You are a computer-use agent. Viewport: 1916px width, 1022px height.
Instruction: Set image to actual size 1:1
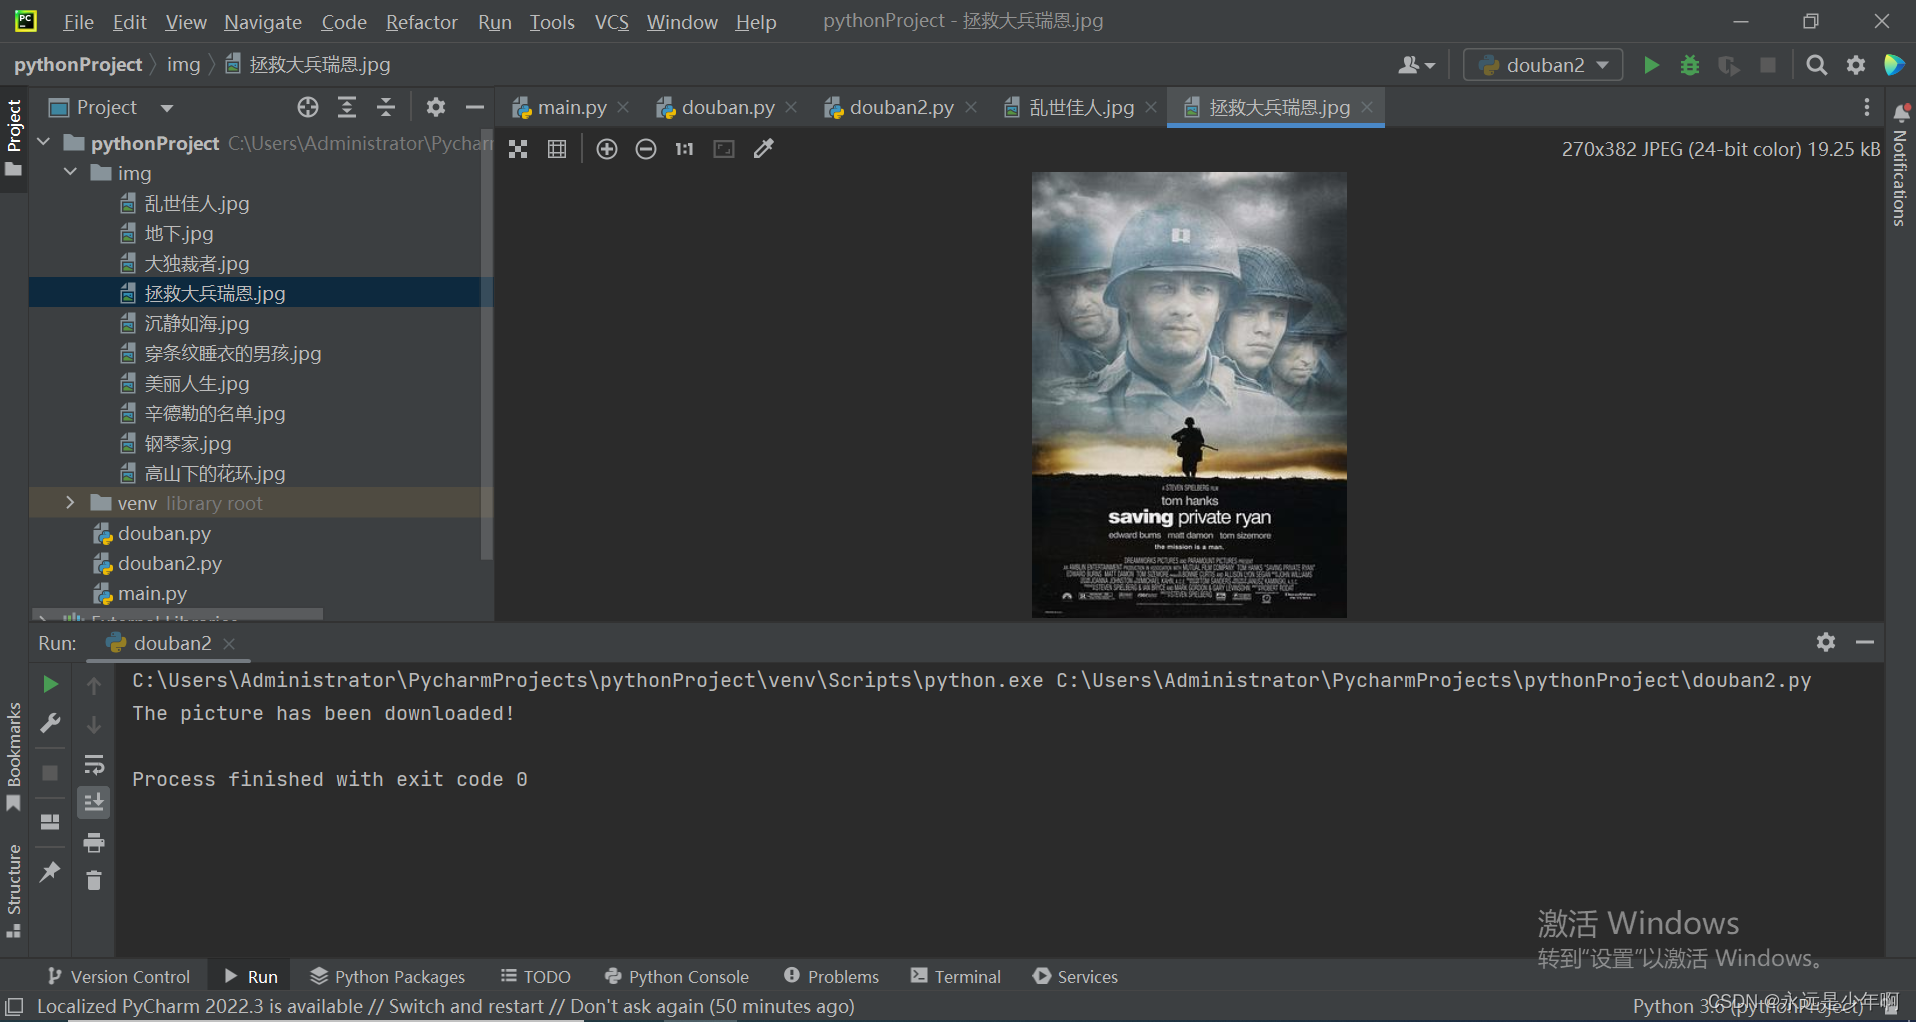tap(685, 149)
